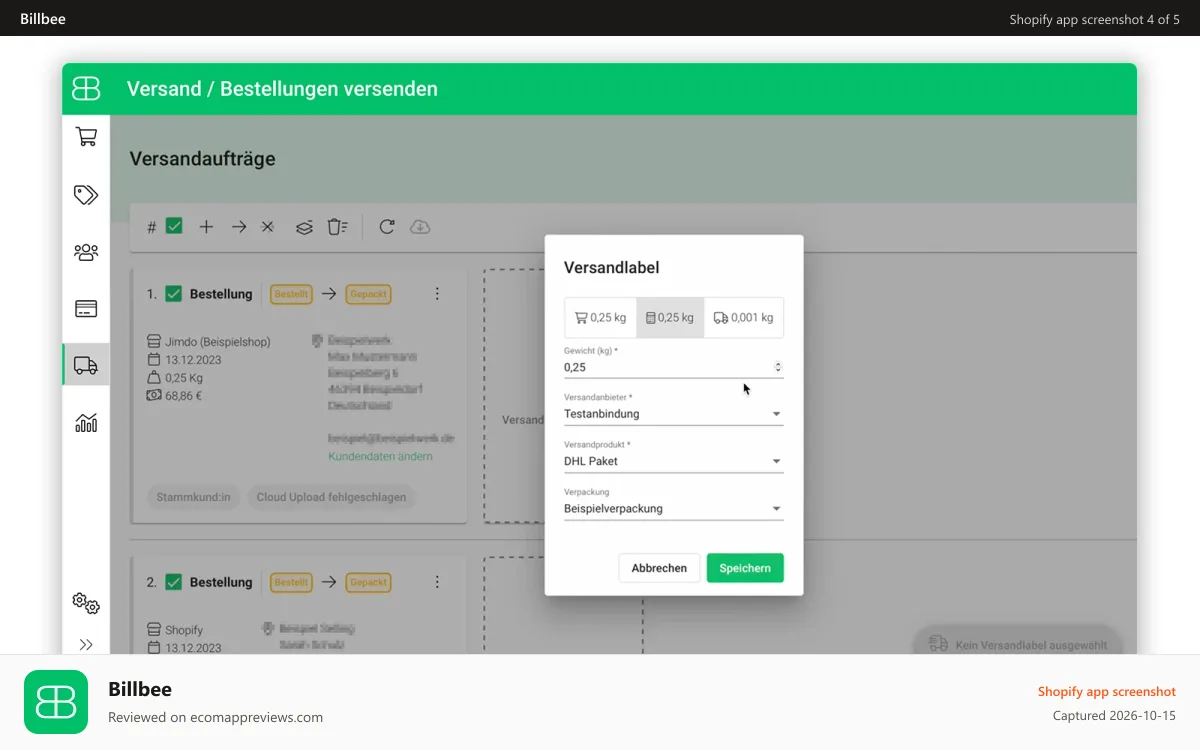Click the Kein Versandlabel ausgewählt button
This screenshot has height=750, width=1200.
click(1017, 644)
